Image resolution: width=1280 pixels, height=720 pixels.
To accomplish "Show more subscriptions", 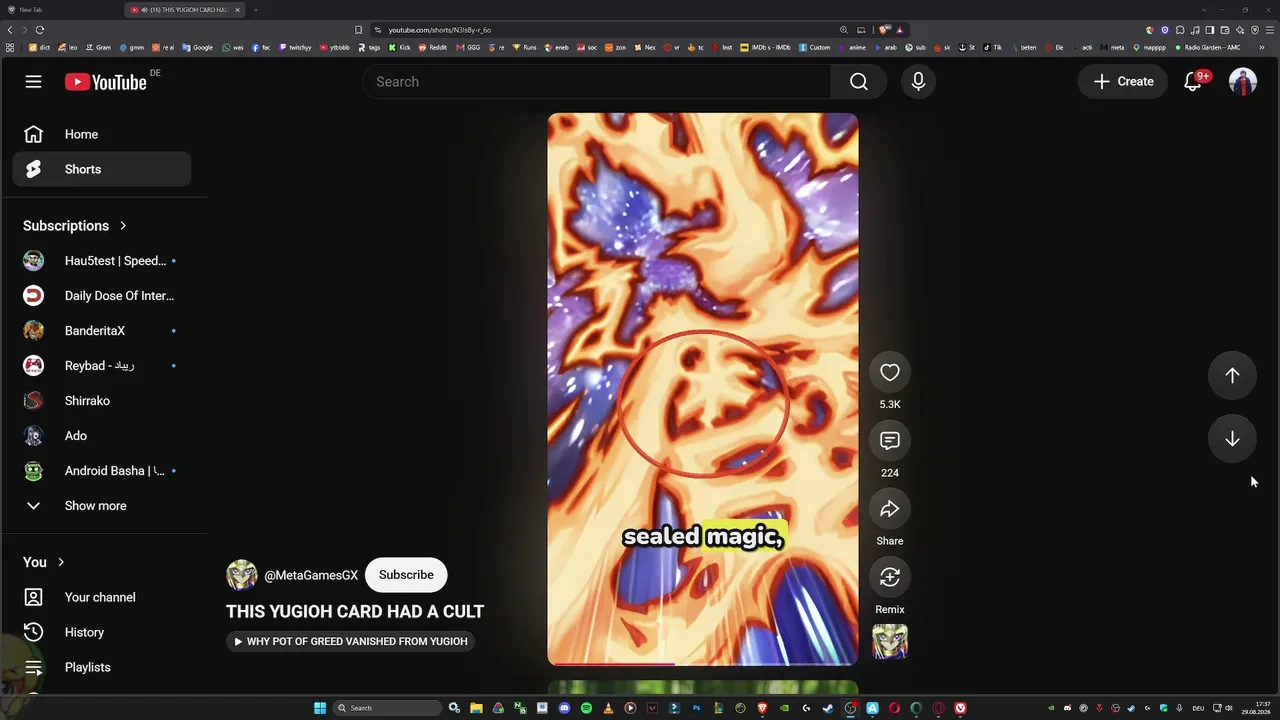I will tap(102, 506).
